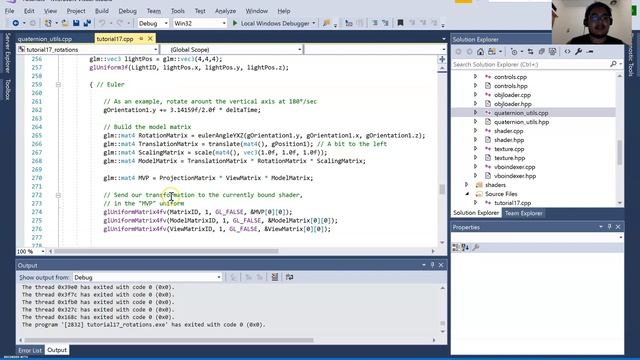Image resolution: width=640 pixels, height=360 pixels.
Task: Click the Categorized icon in Properties panel
Action: [456, 247]
